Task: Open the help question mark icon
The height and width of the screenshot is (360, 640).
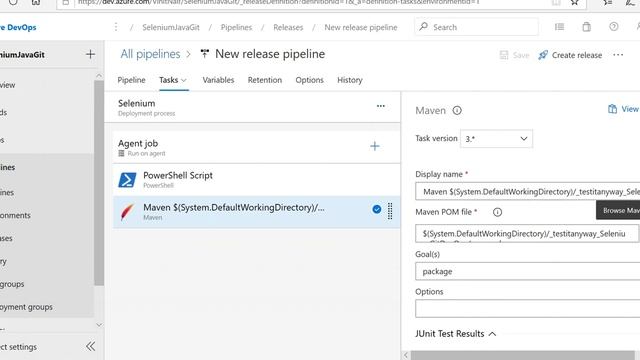Action: point(613,27)
